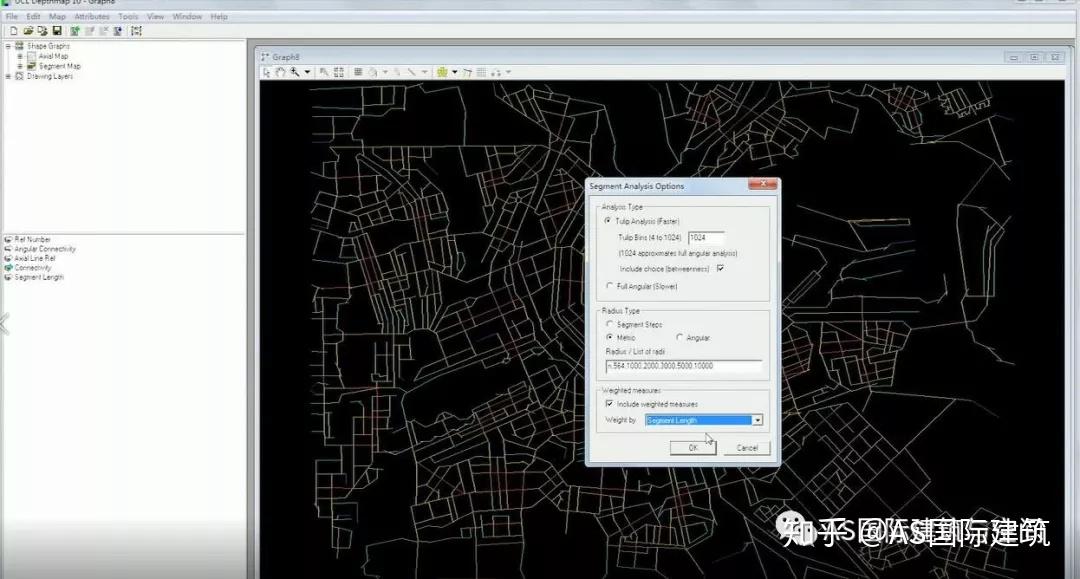Open the Attributes menu
This screenshot has width=1080, height=579.
(x=91, y=16)
